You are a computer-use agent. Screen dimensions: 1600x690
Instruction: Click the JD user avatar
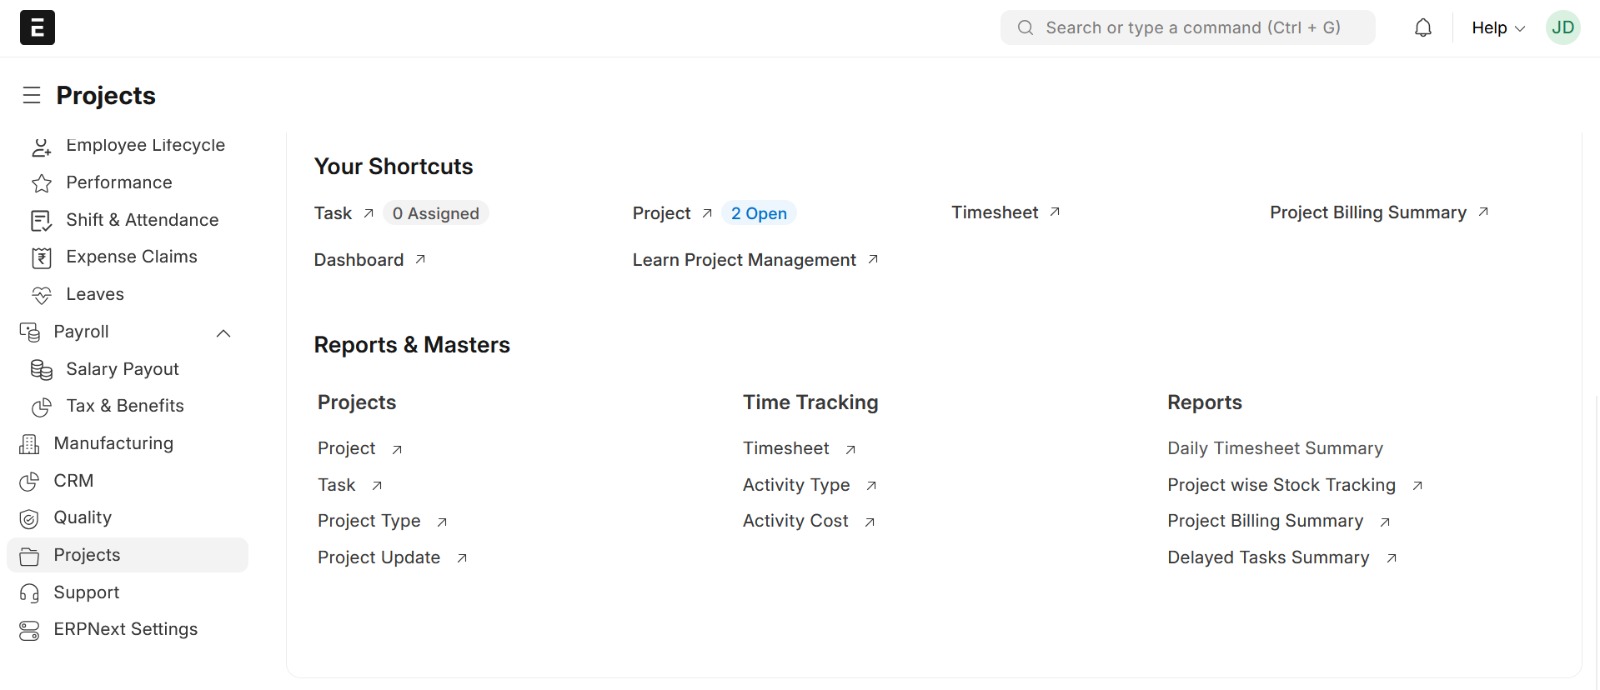point(1563,28)
